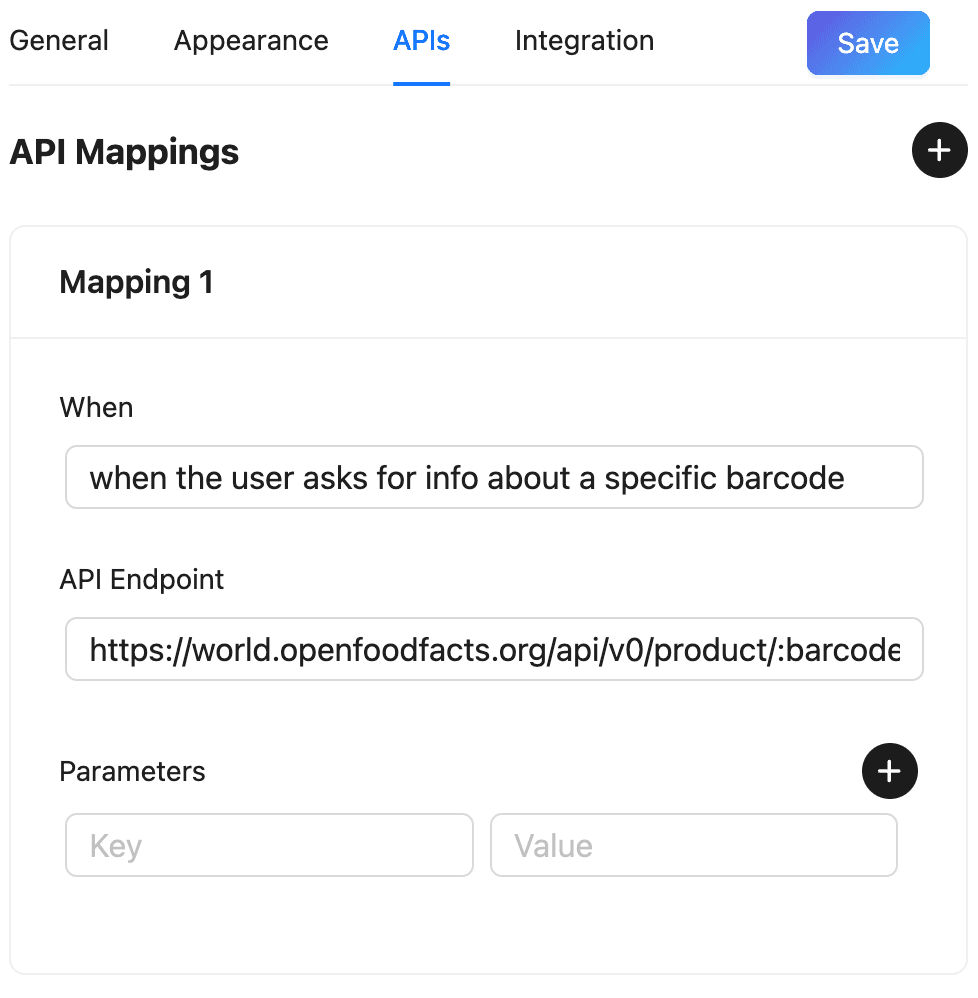Click the API Endpoint label
Image resolution: width=978 pixels, height=998 pixels.
(142, 580)
